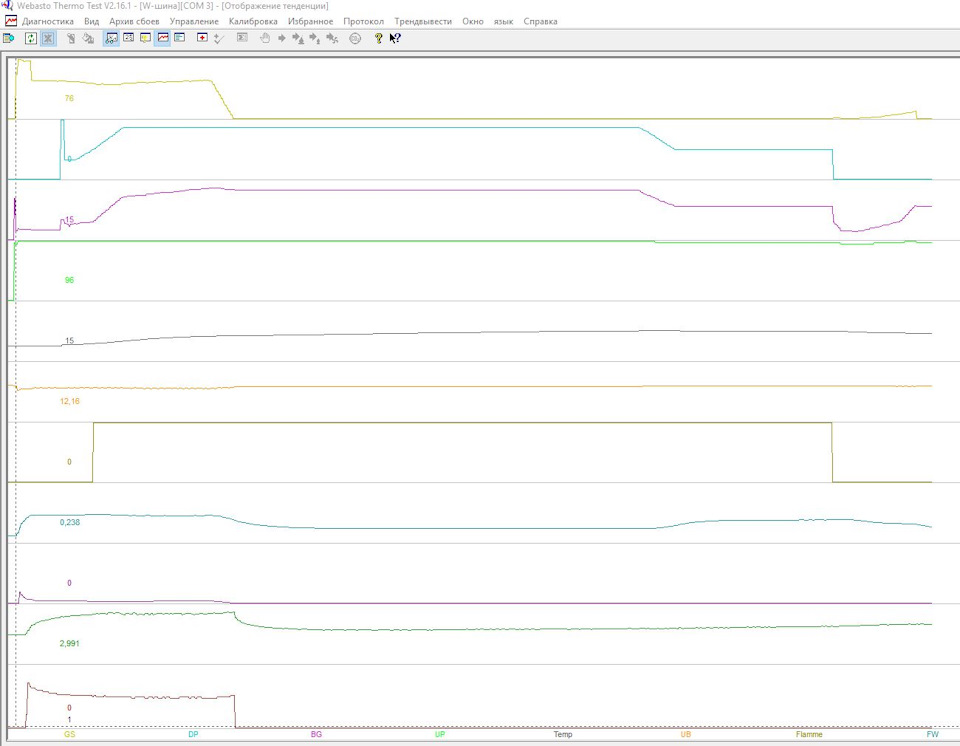Screen dimensions: 960x746
Task: Click the FW legend label
Action: click(x=932, y=734)
